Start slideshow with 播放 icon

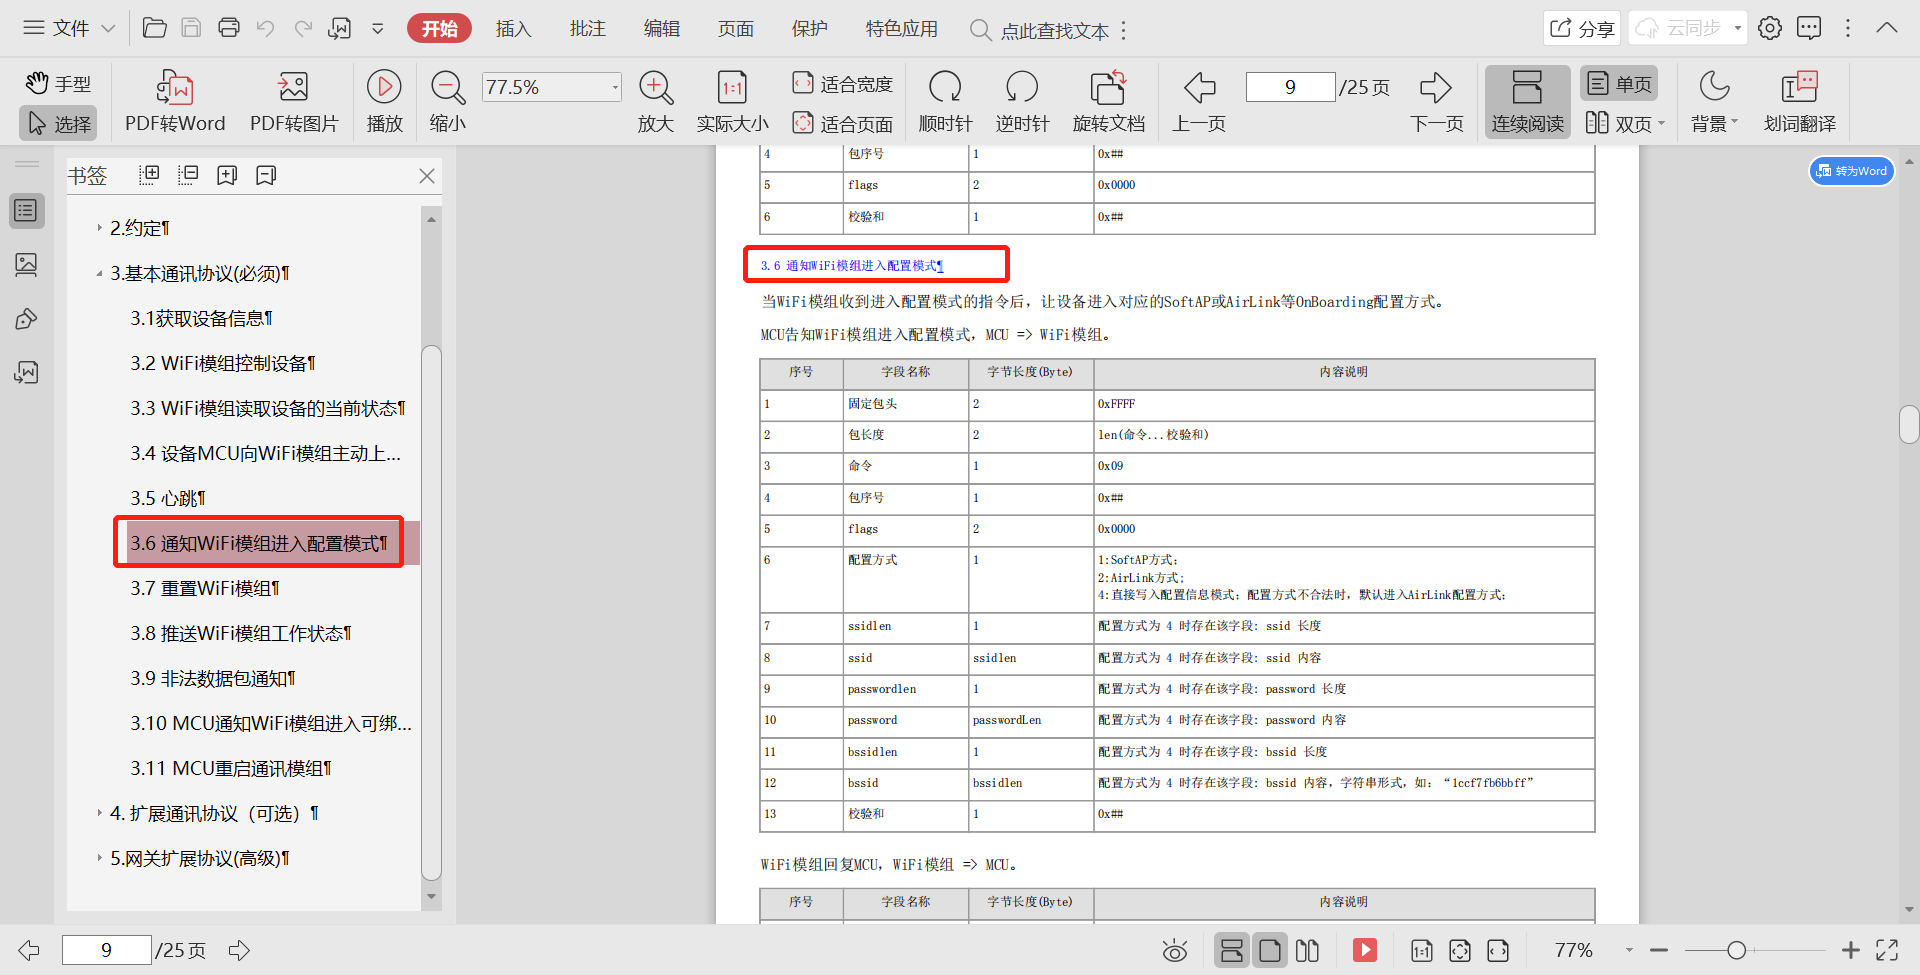point(384,89)
